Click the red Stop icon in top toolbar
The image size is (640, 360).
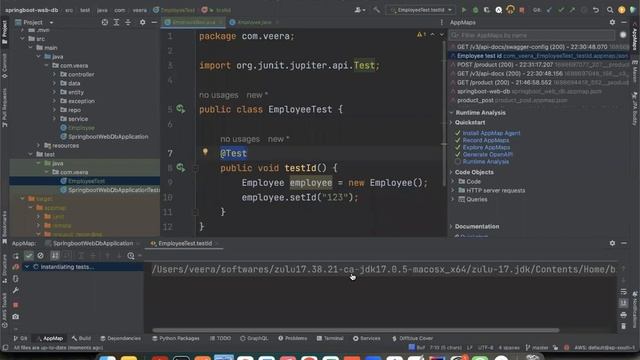click(x=522, y=10)
